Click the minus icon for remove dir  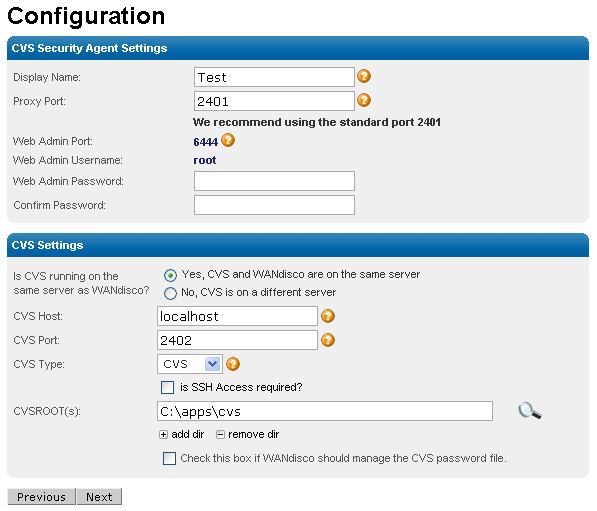pos(220,434)
